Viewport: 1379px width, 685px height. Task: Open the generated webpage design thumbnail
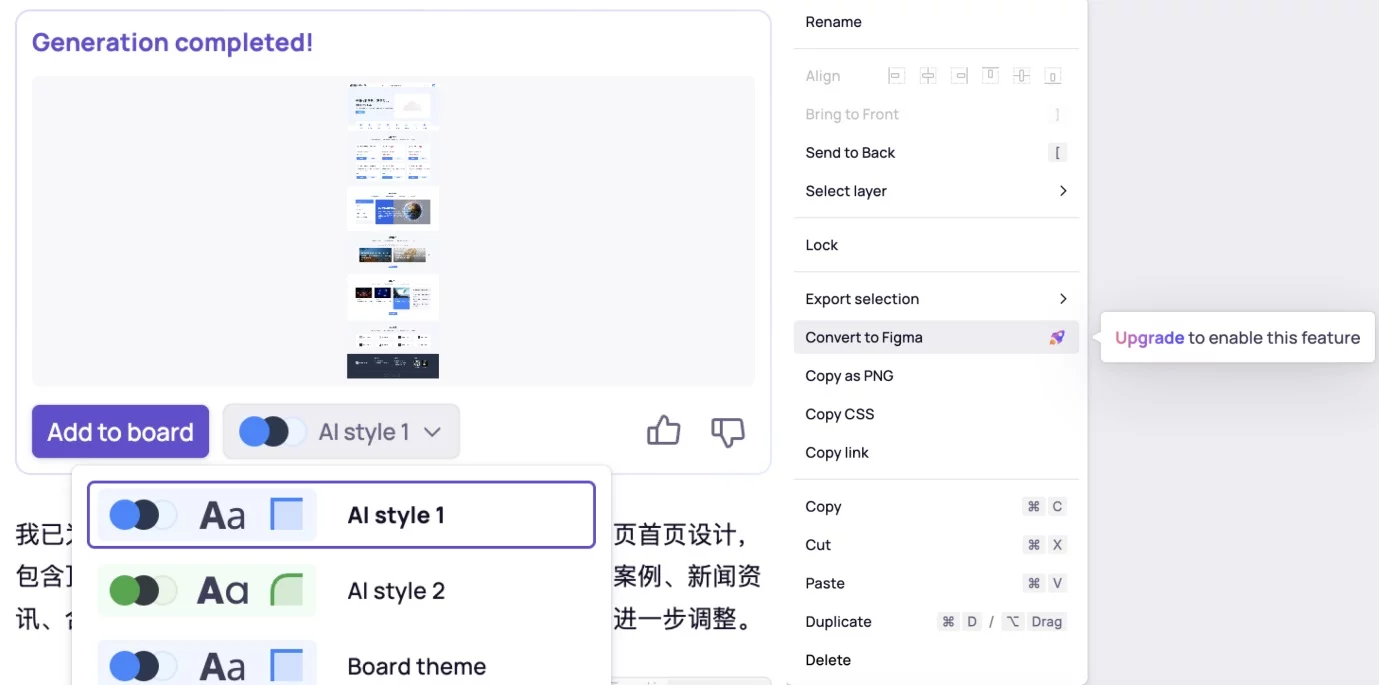click(x=393, y=231)
